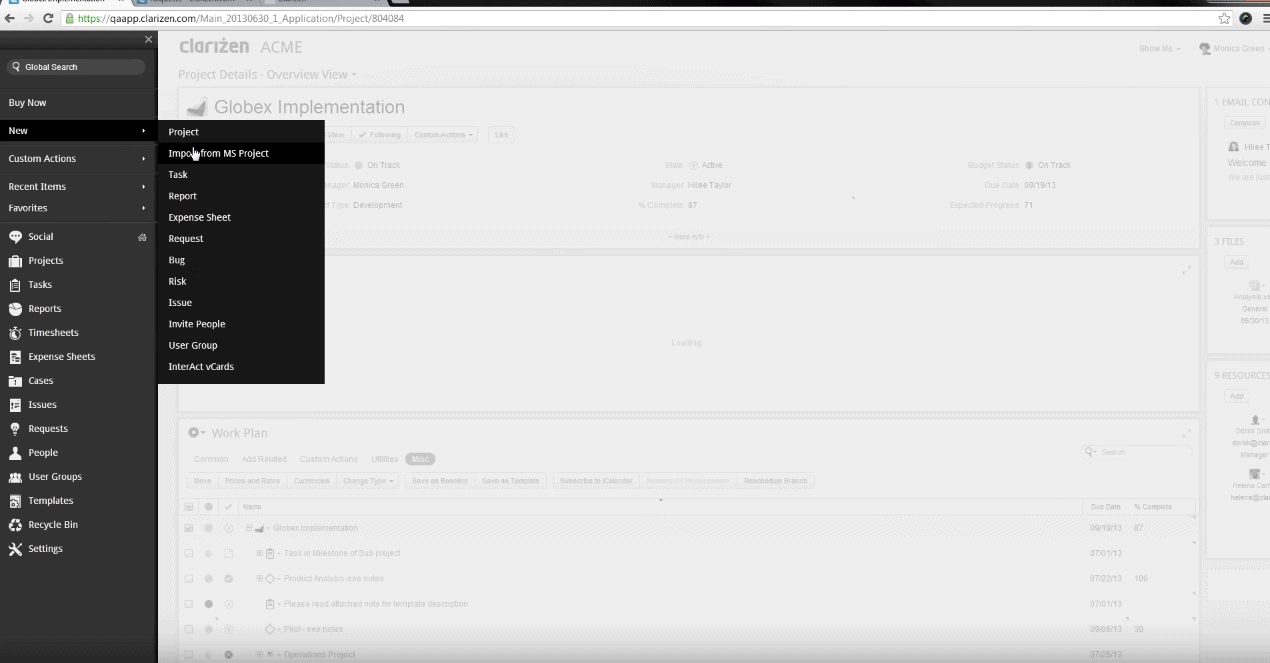Click Buy Now in the sidebar
Viewport: 1270px width, 663px height.
[27, 103]
